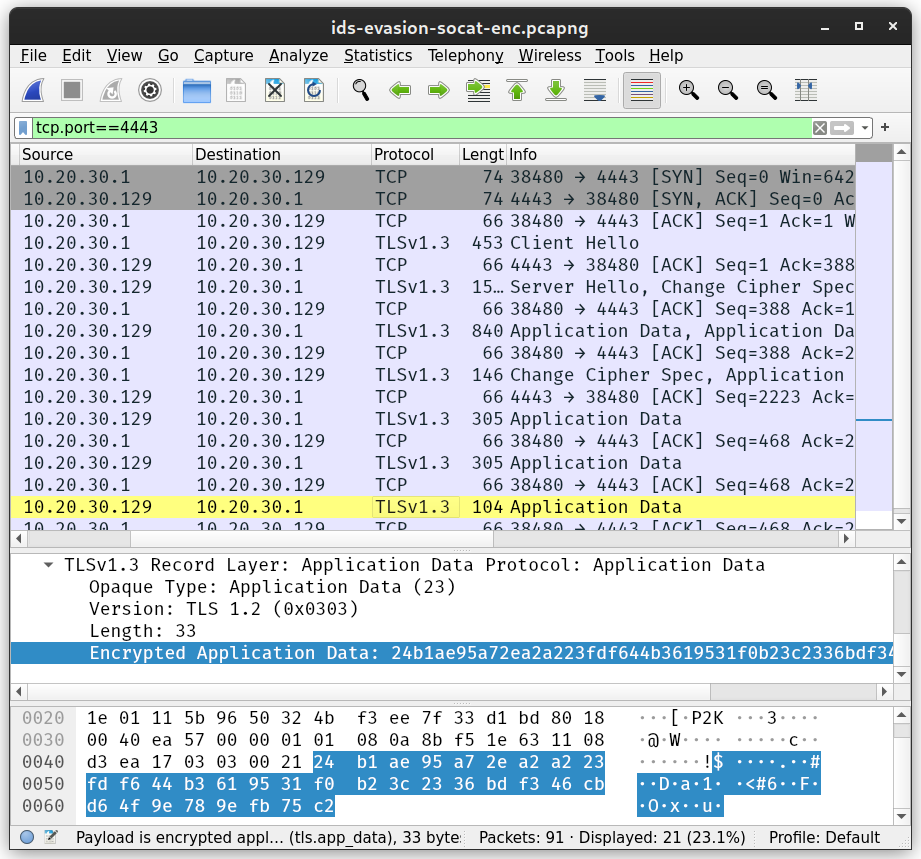
Task: Add a filter button with plus icon
Action: [x=885, y=127]
